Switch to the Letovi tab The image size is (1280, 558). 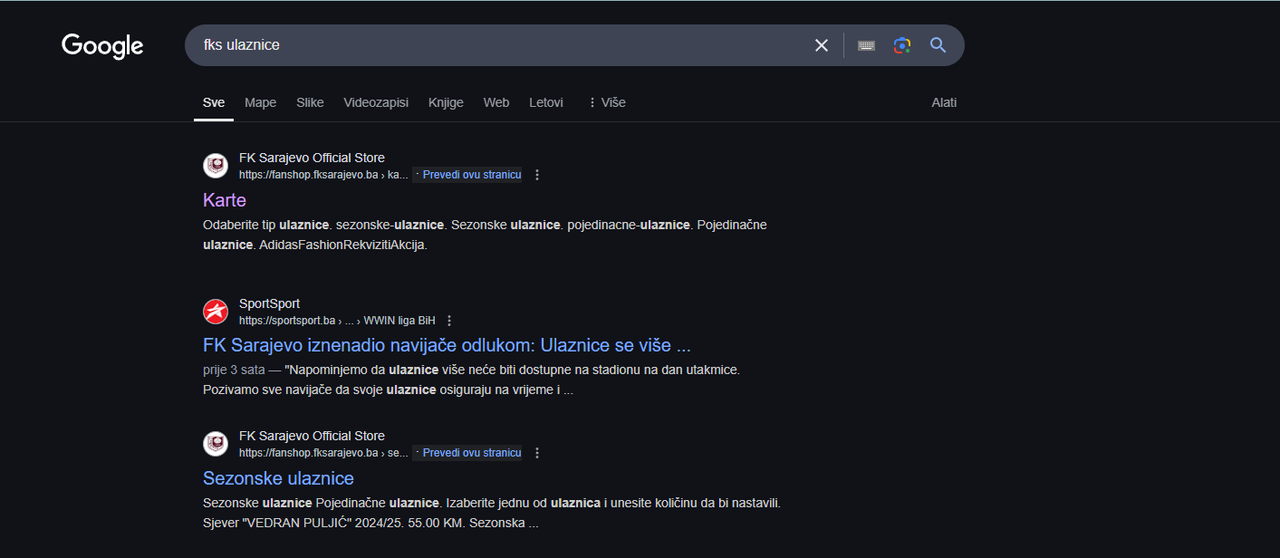click(546, 102)
